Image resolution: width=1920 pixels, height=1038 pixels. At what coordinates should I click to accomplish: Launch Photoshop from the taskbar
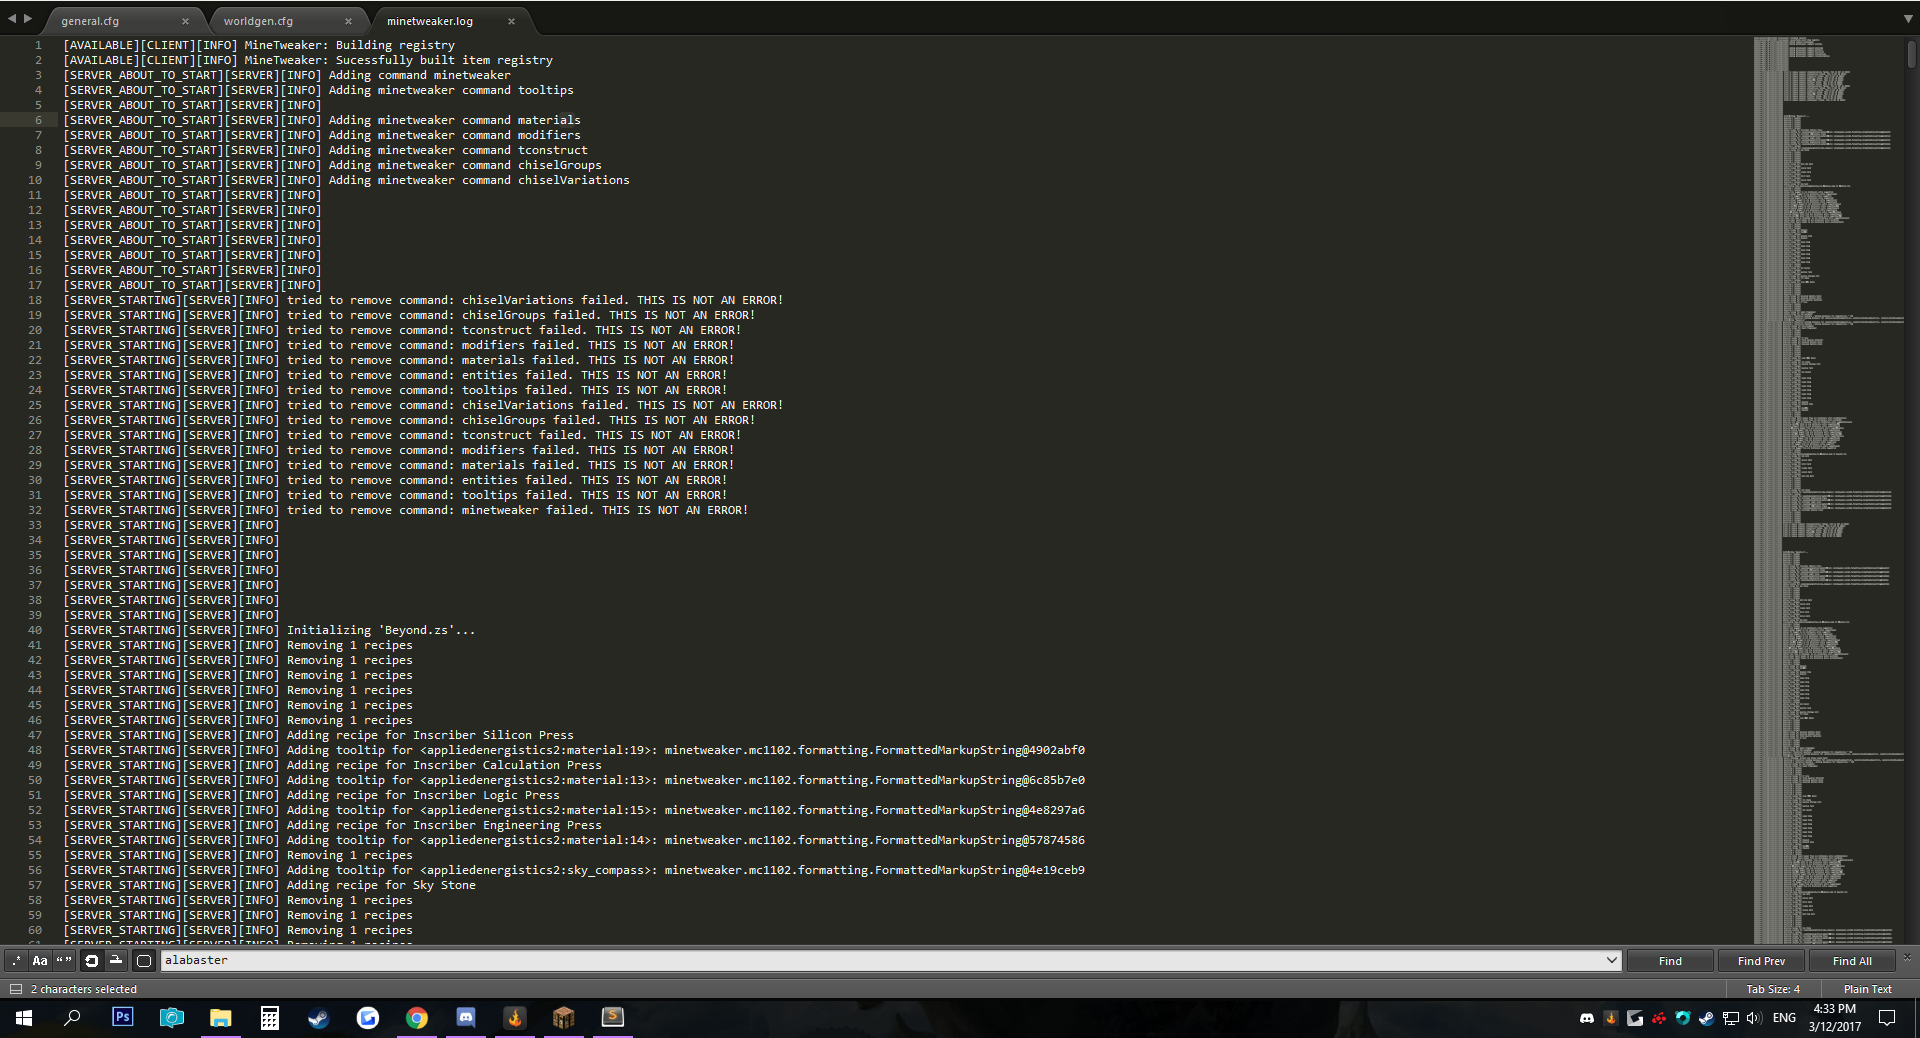click(x=123, y=1018)
